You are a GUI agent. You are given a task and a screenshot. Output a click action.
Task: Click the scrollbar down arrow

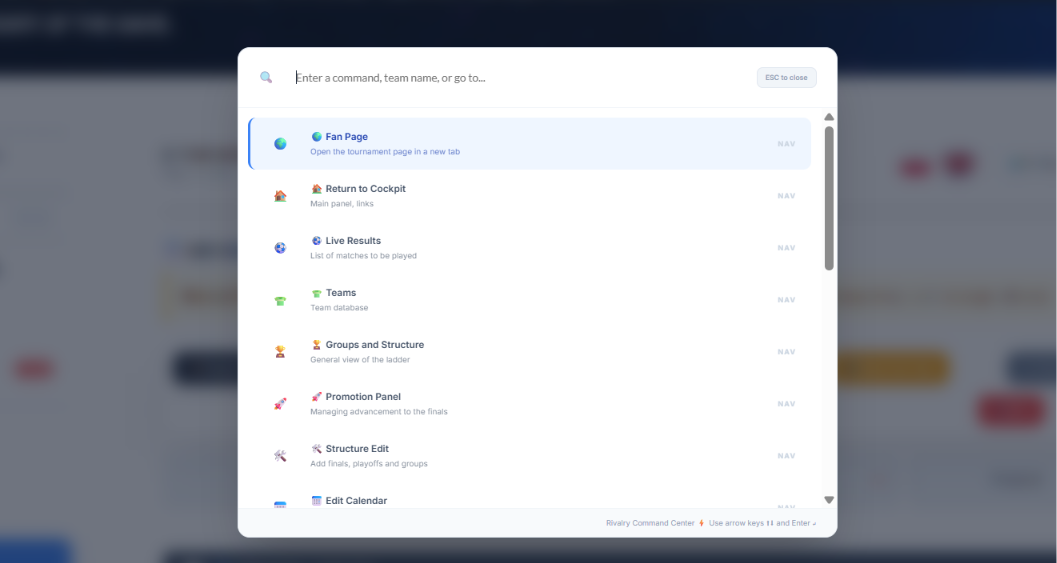[829, 500]
